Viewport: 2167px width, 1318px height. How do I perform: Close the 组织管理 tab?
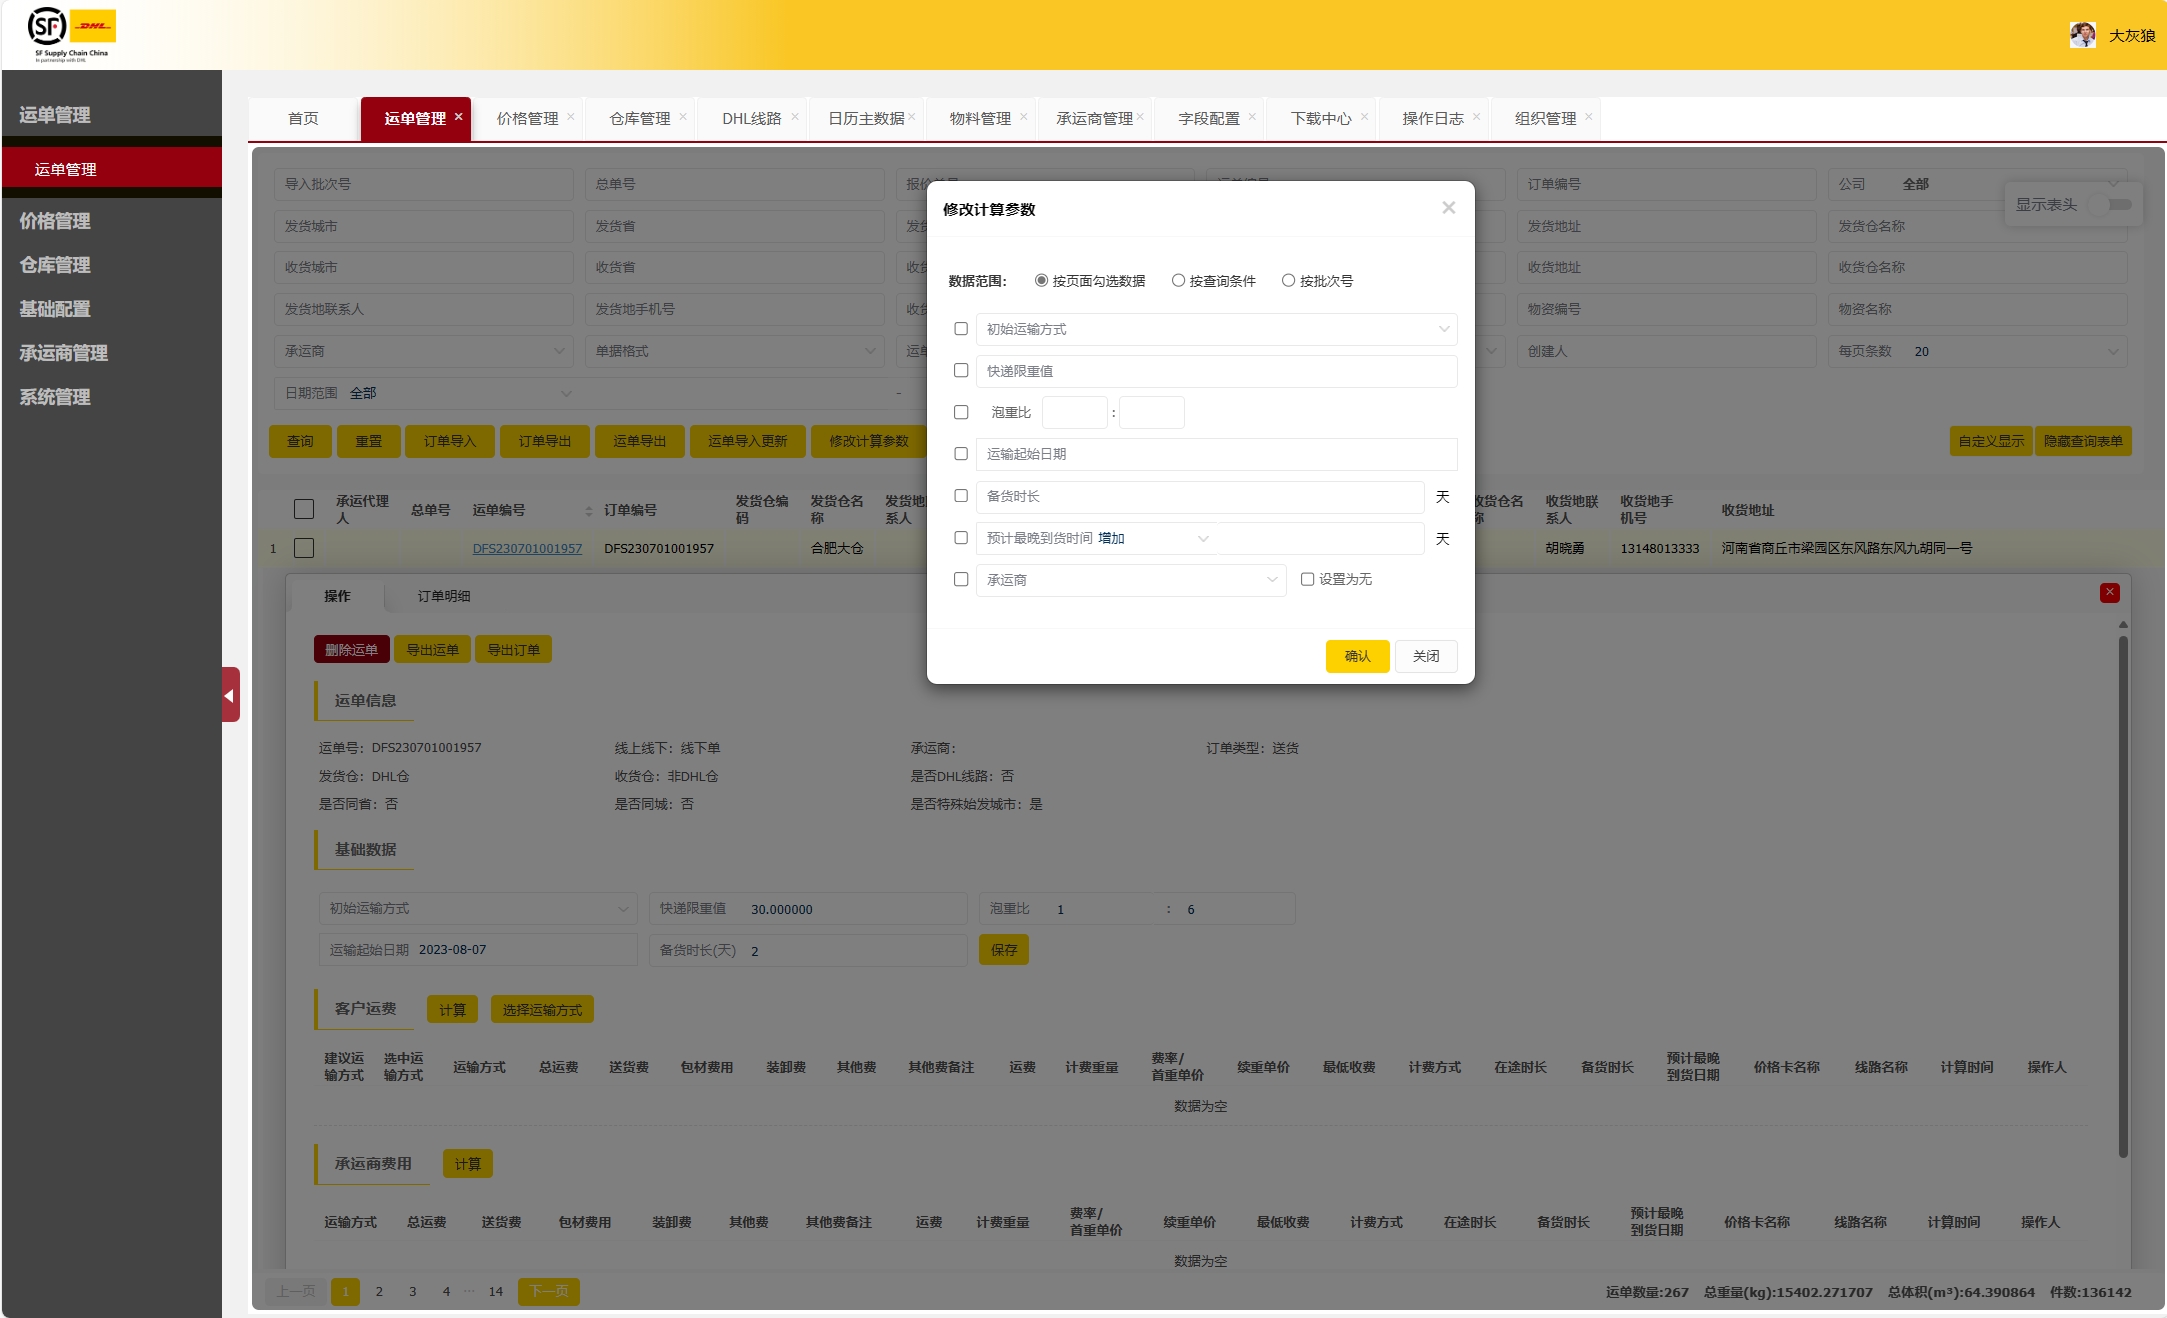1588,117
